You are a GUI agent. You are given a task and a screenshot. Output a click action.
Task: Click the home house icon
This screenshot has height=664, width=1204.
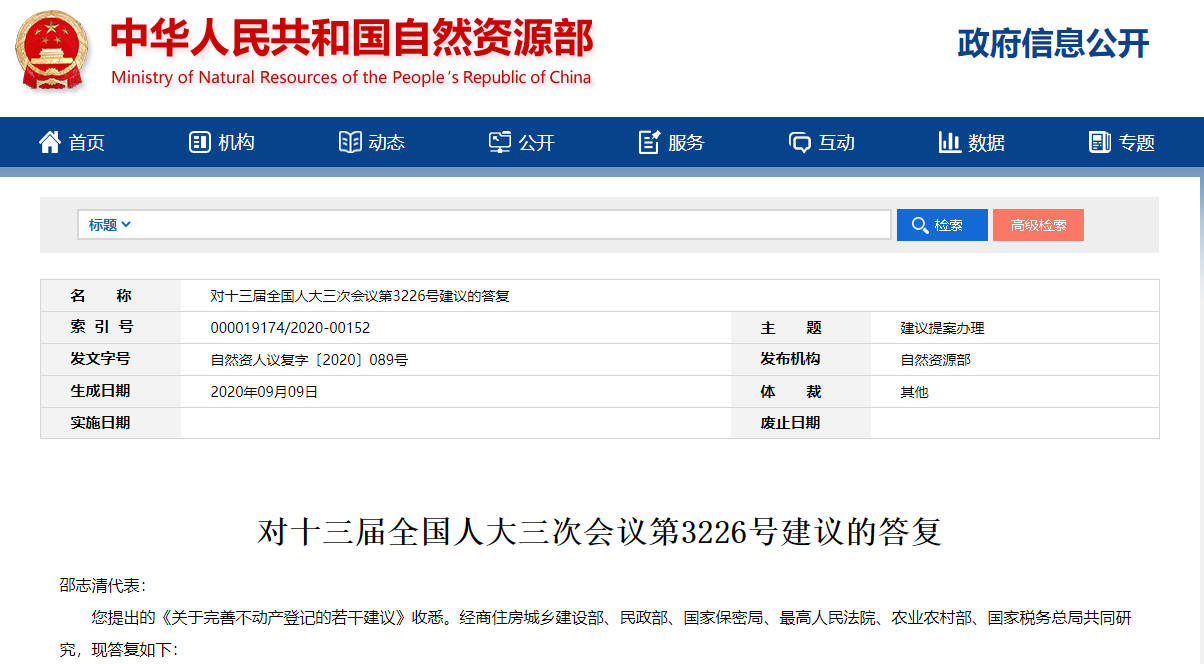coord(49,142)
